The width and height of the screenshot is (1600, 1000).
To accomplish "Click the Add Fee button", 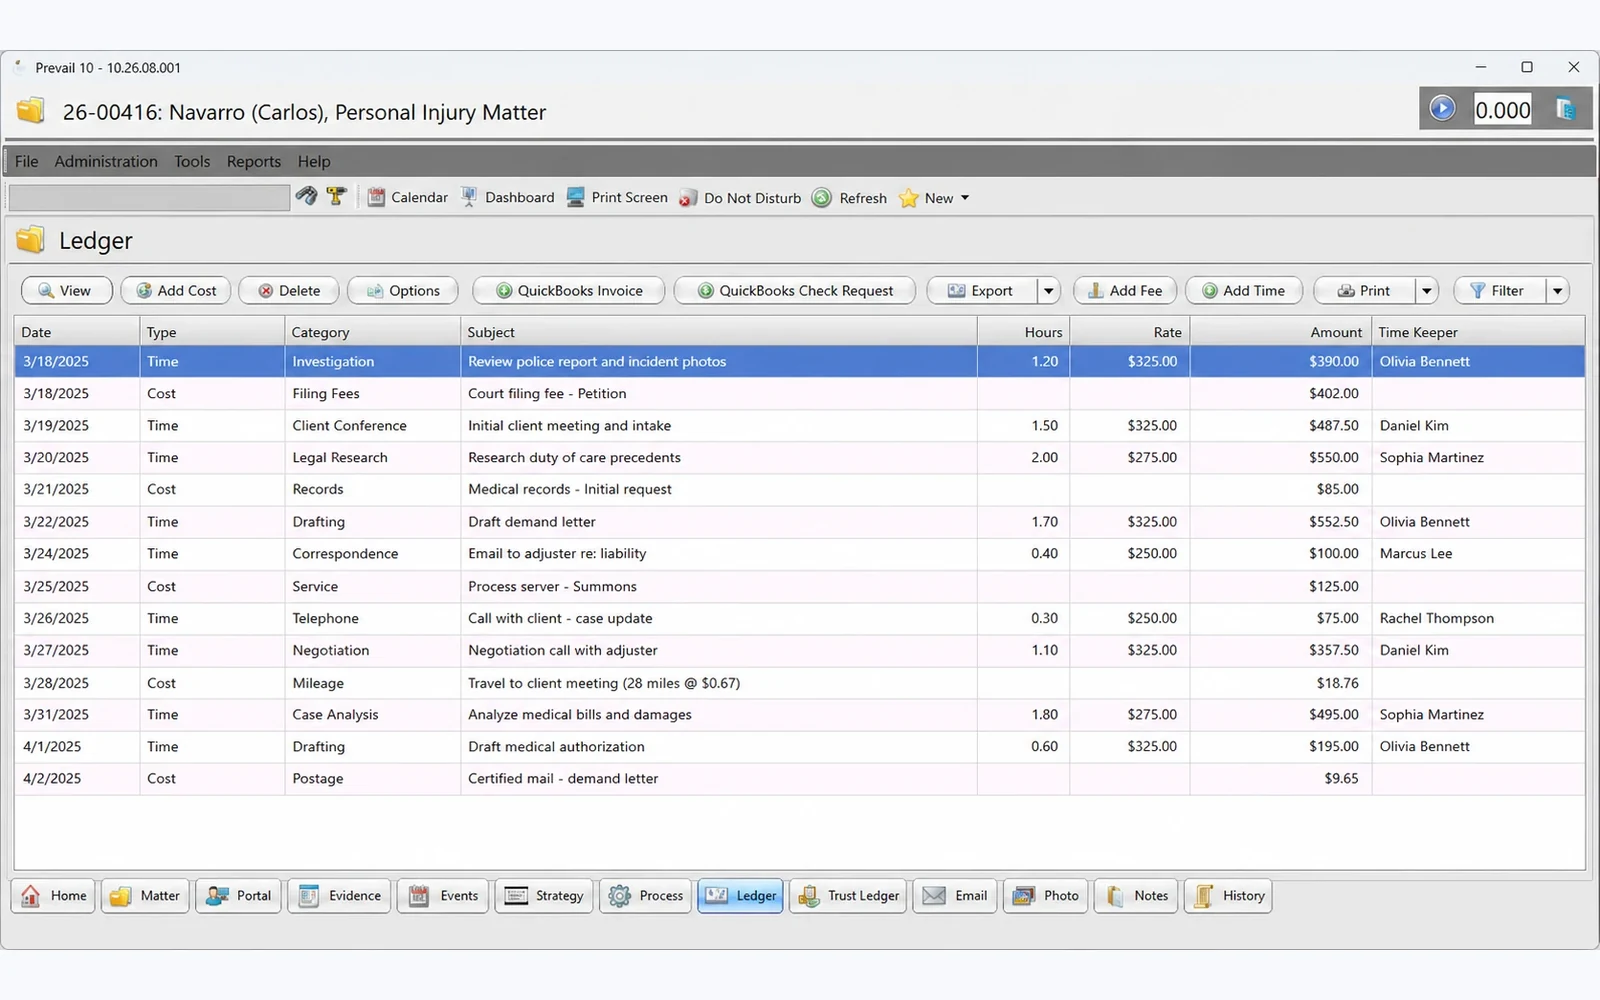I will 1125,290.
